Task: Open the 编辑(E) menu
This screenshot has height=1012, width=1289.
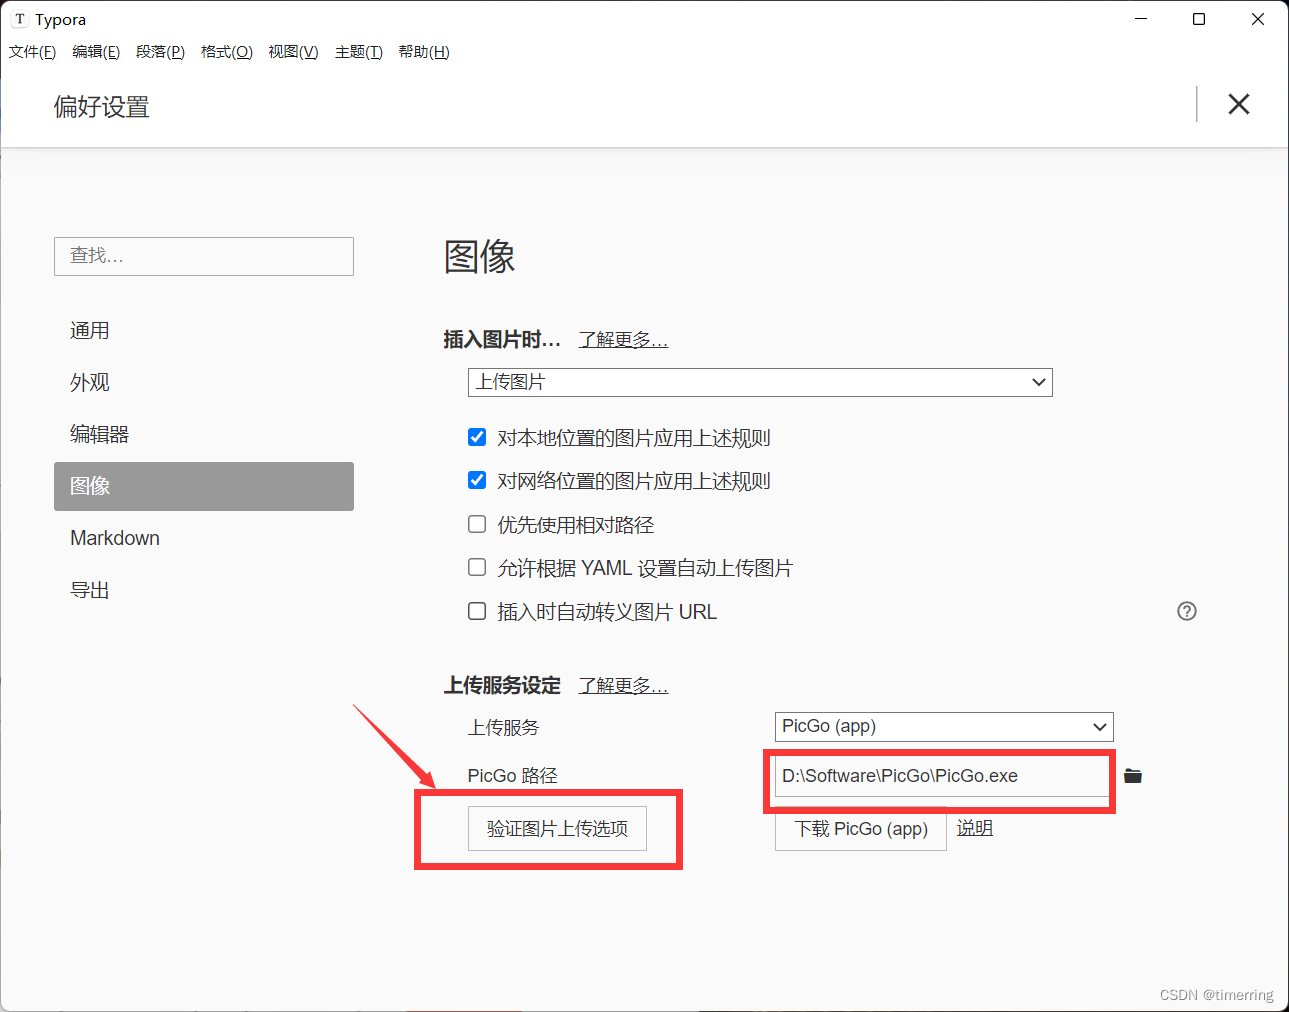Action: pyautogui.click(x=96, y=52)
